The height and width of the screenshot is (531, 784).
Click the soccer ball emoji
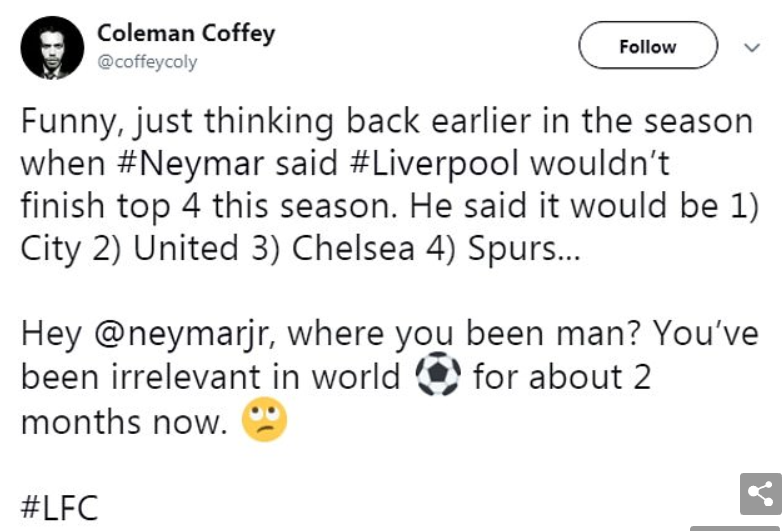(436, 378)
